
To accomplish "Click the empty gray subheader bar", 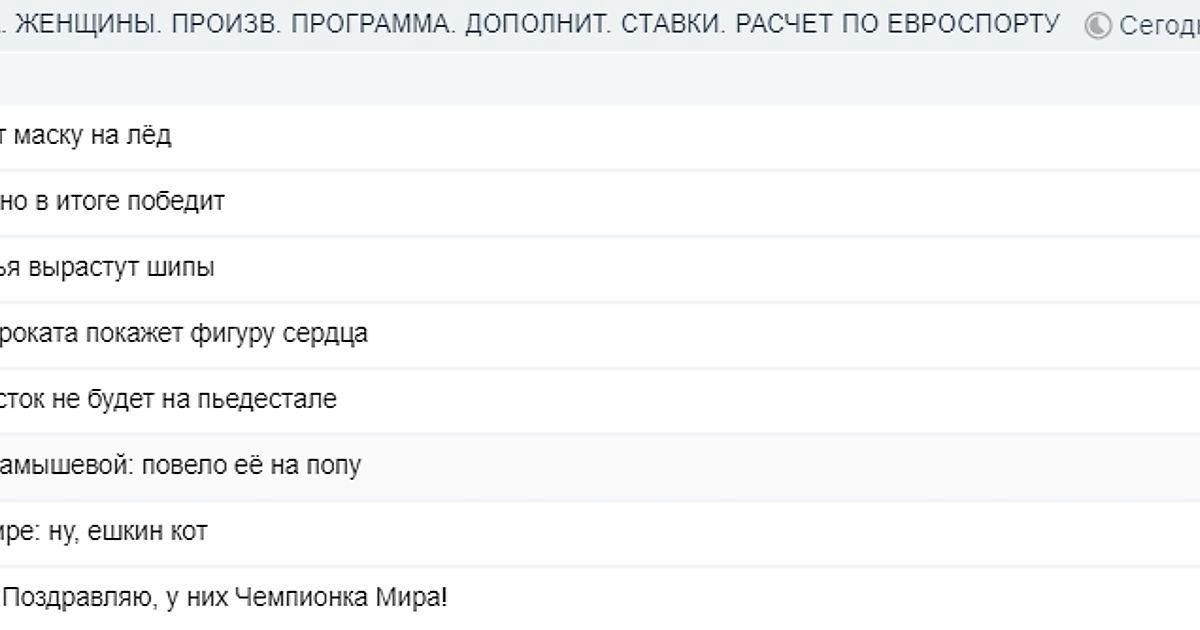I will click(x=600, y=79).
